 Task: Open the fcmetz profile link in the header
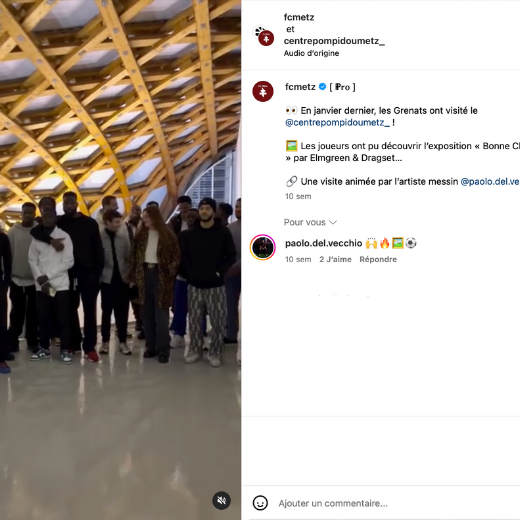(x=299, y=17)
